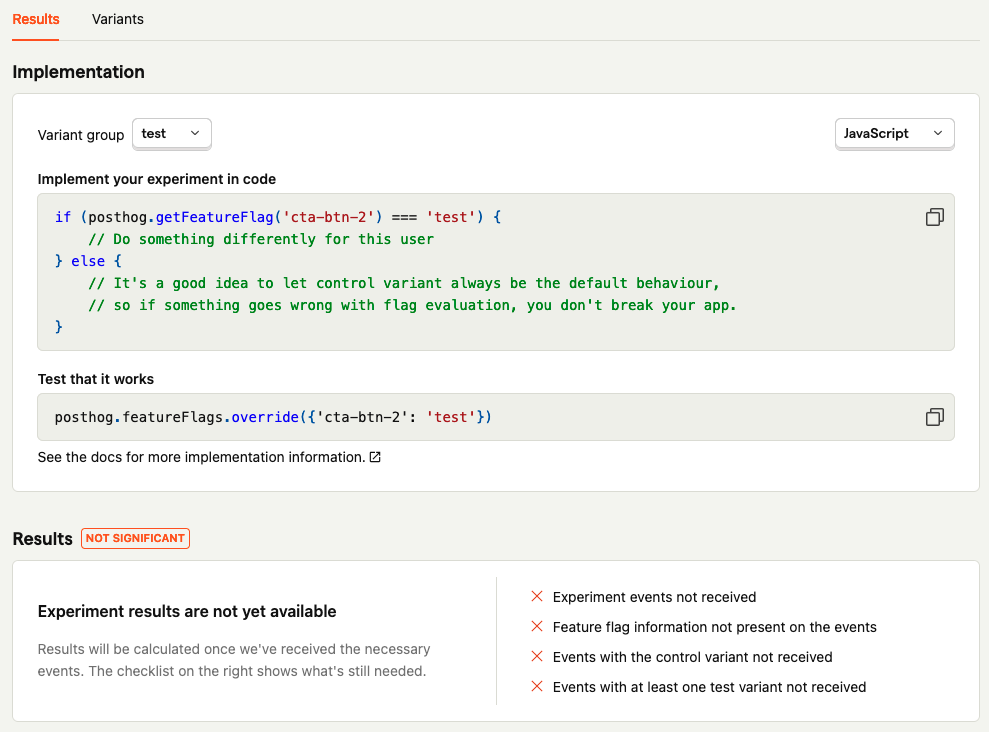Switch to the Variants tab
This screenshot has width=989, height=732.
117,19
